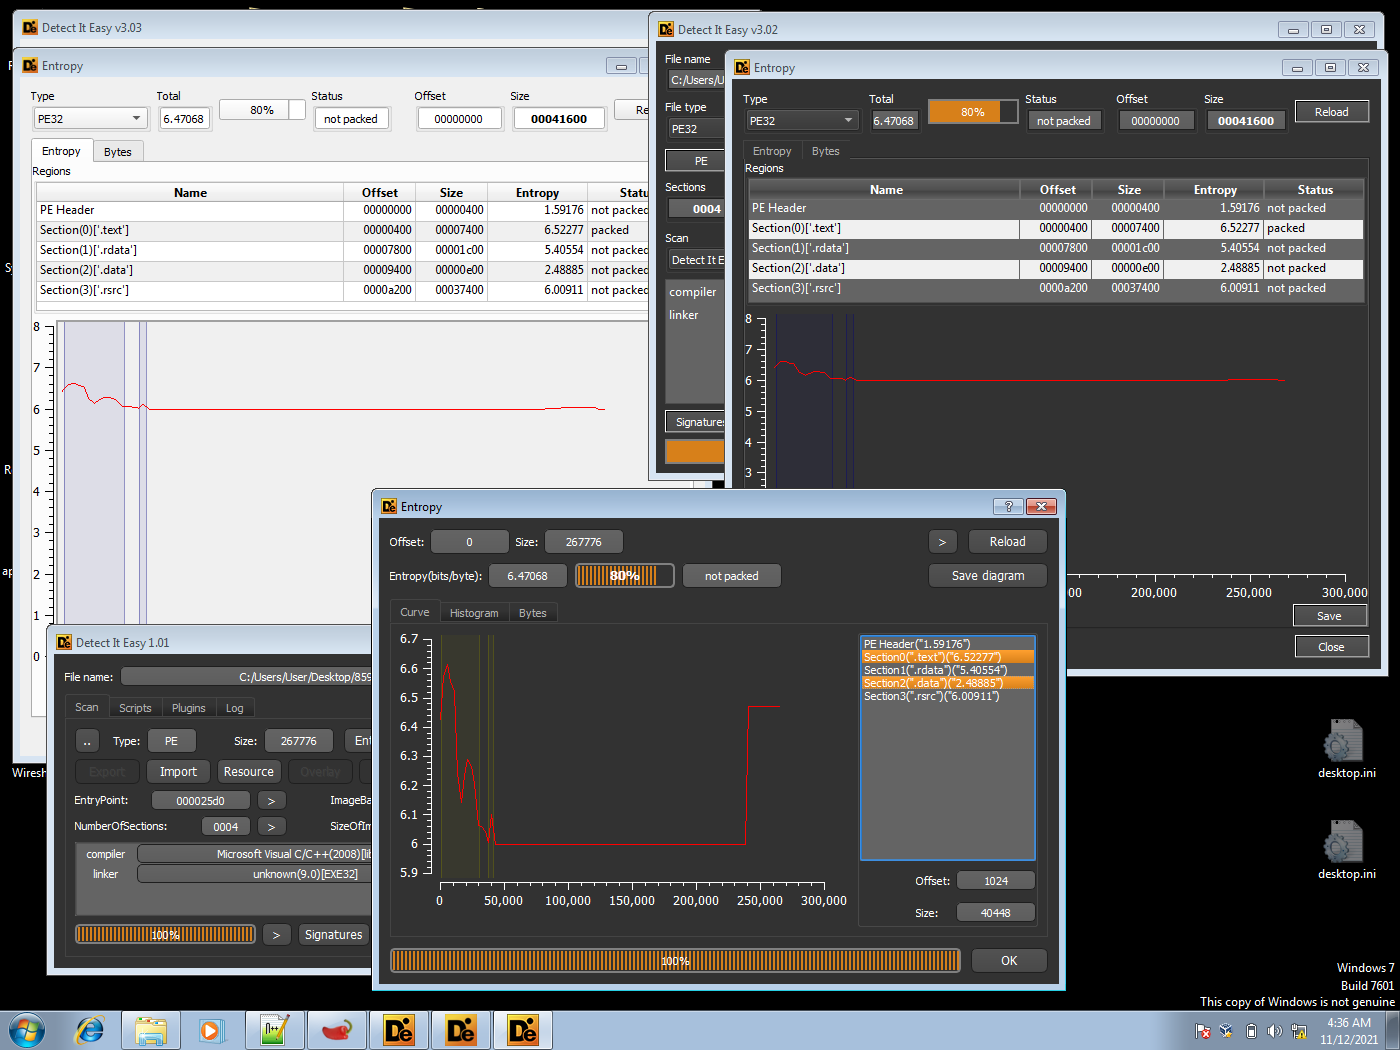
Task: Confirm with the OK button
Action: tap(1009, 960)
